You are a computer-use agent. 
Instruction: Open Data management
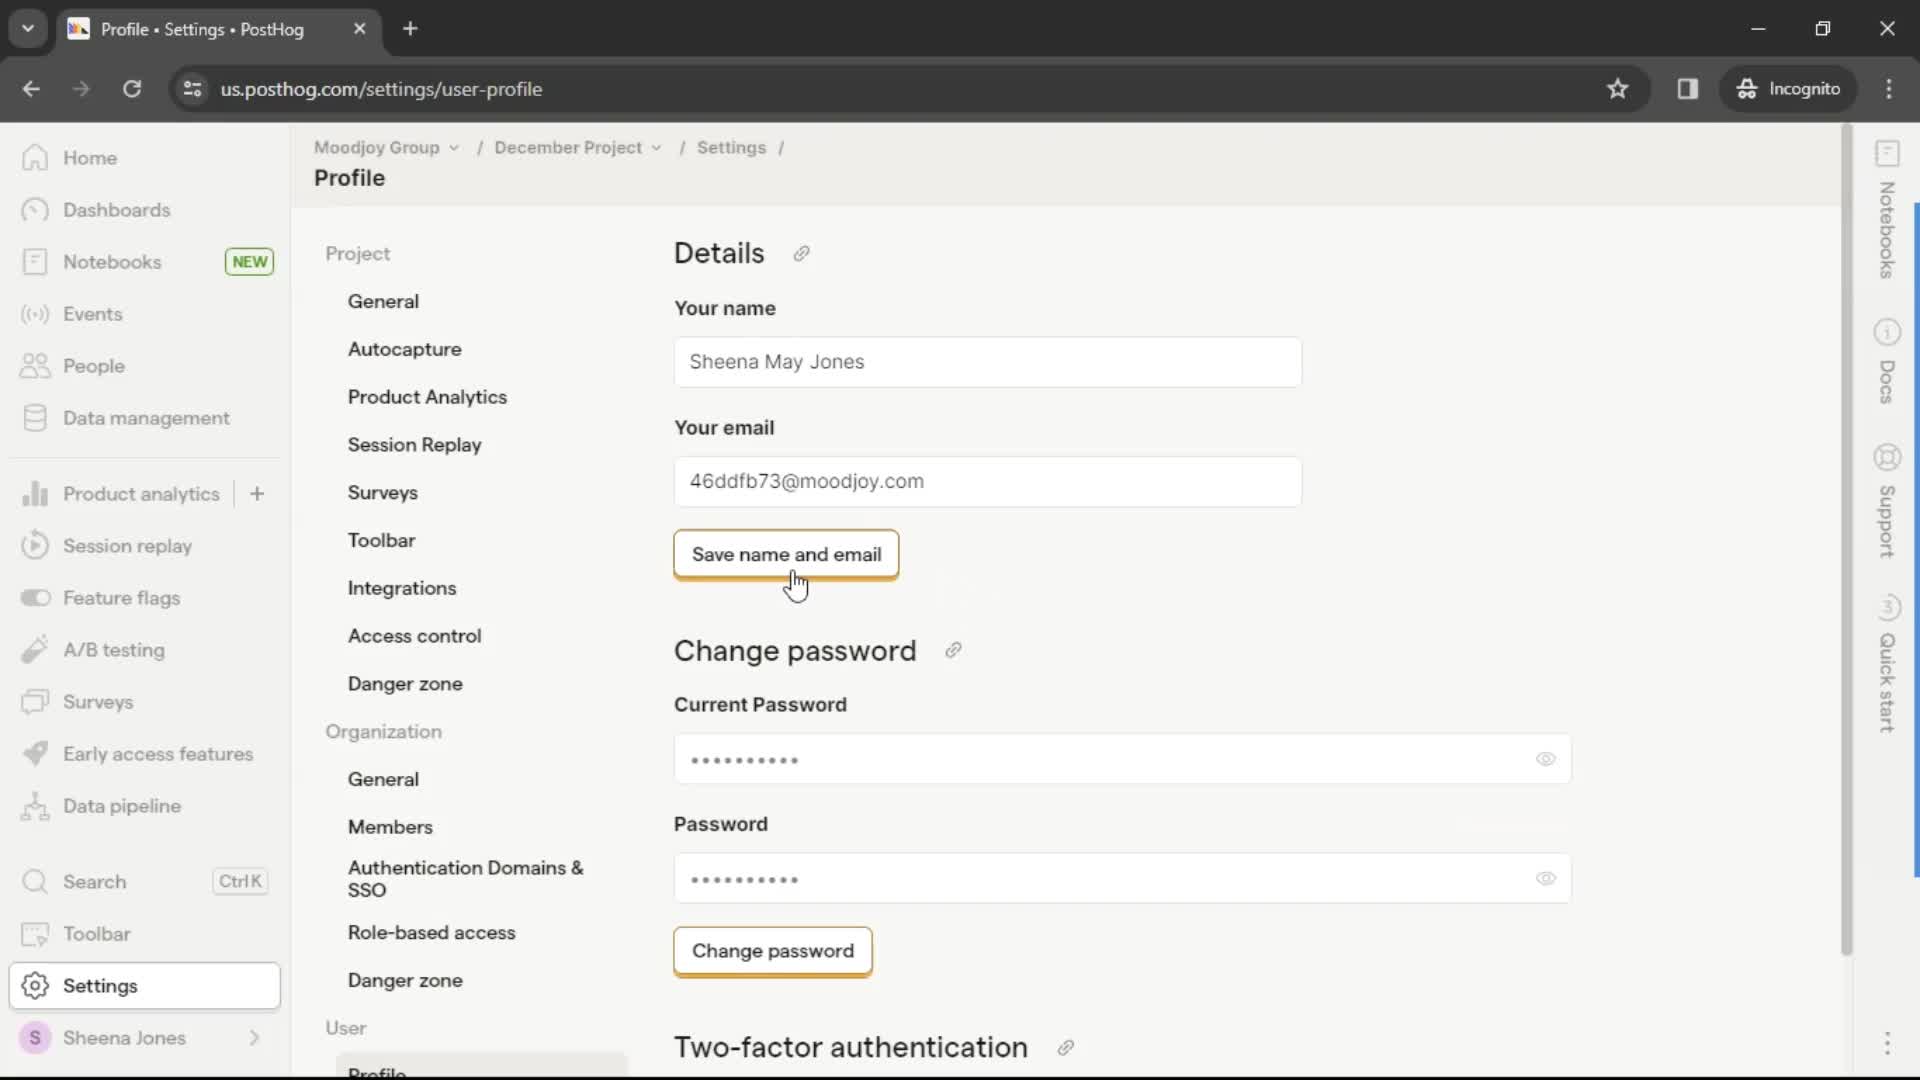click(144, 418)
